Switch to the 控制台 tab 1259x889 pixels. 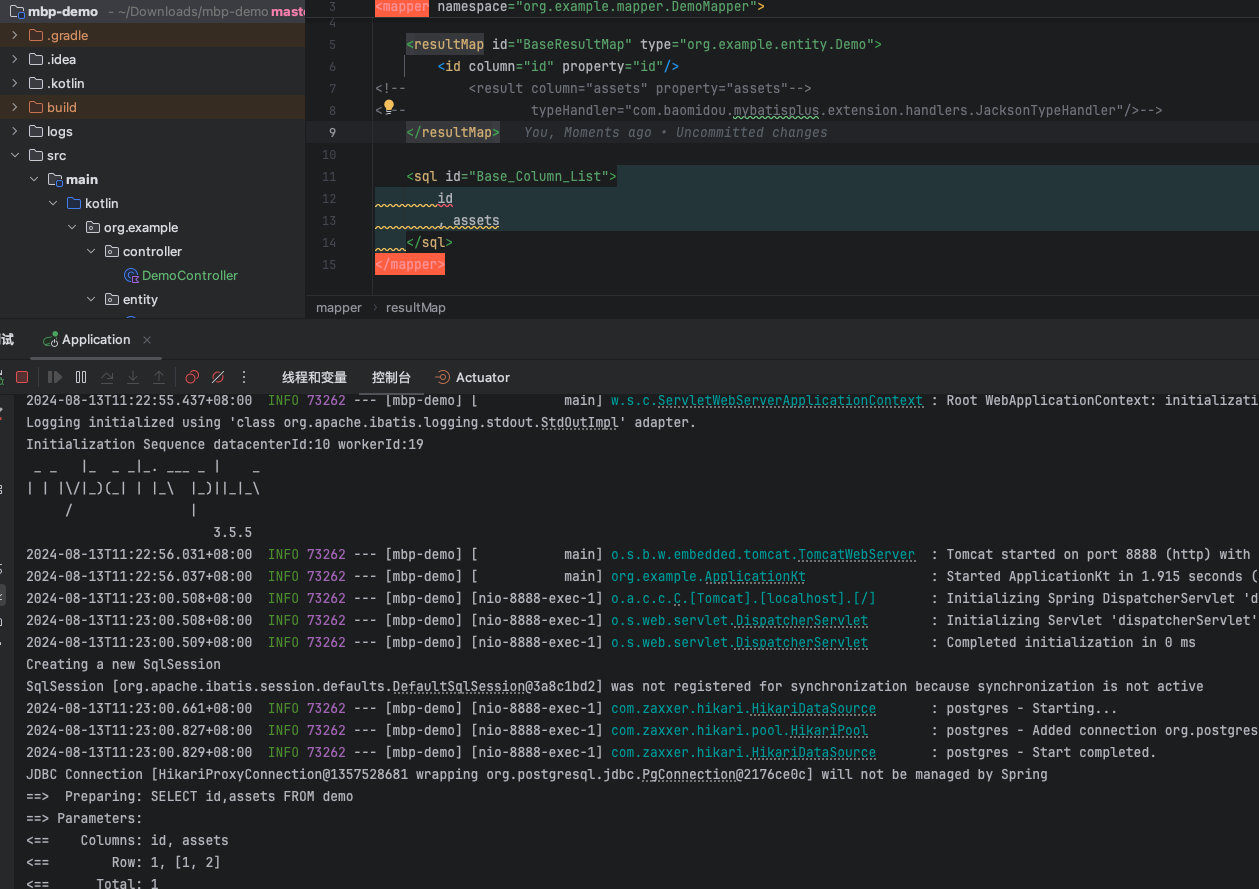(391, 377)
